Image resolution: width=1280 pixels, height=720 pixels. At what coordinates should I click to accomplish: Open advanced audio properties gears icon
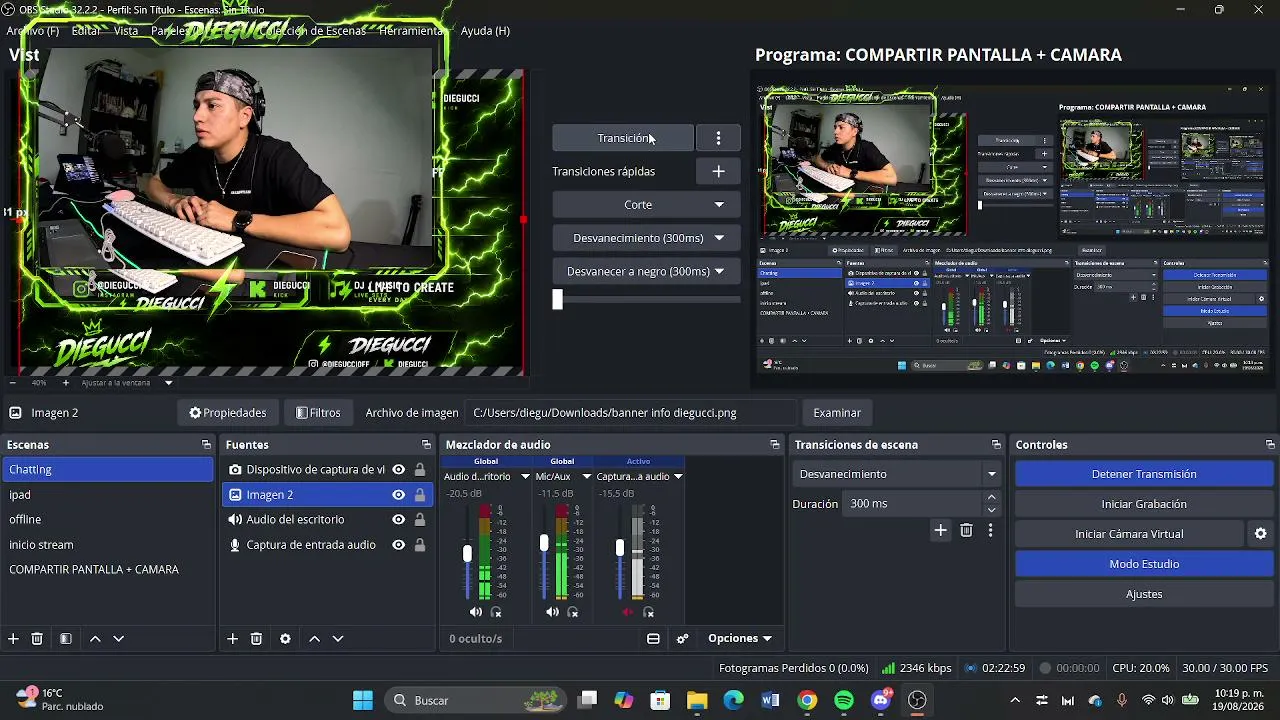click(x=683, y=639)
